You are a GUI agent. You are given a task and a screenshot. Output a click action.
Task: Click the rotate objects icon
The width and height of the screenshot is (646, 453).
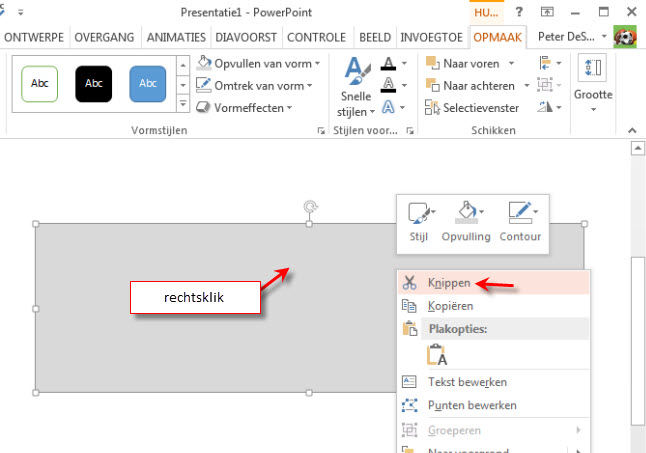[545, 107]
